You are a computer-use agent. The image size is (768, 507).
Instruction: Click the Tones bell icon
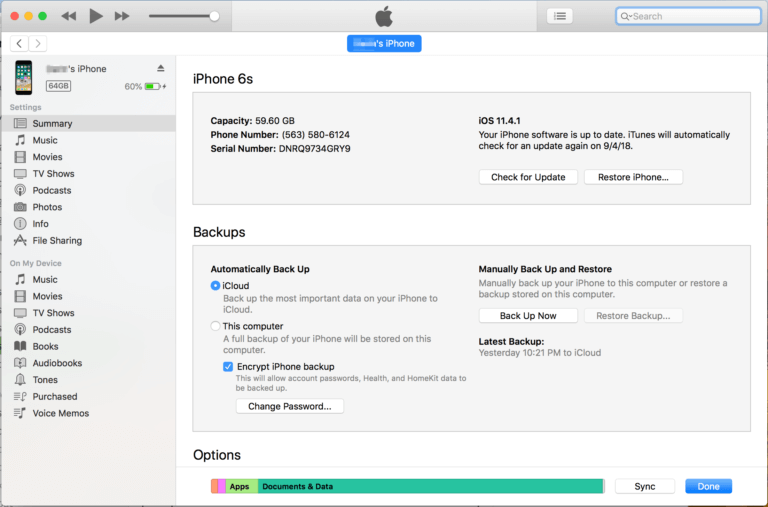tap(20, 379)
